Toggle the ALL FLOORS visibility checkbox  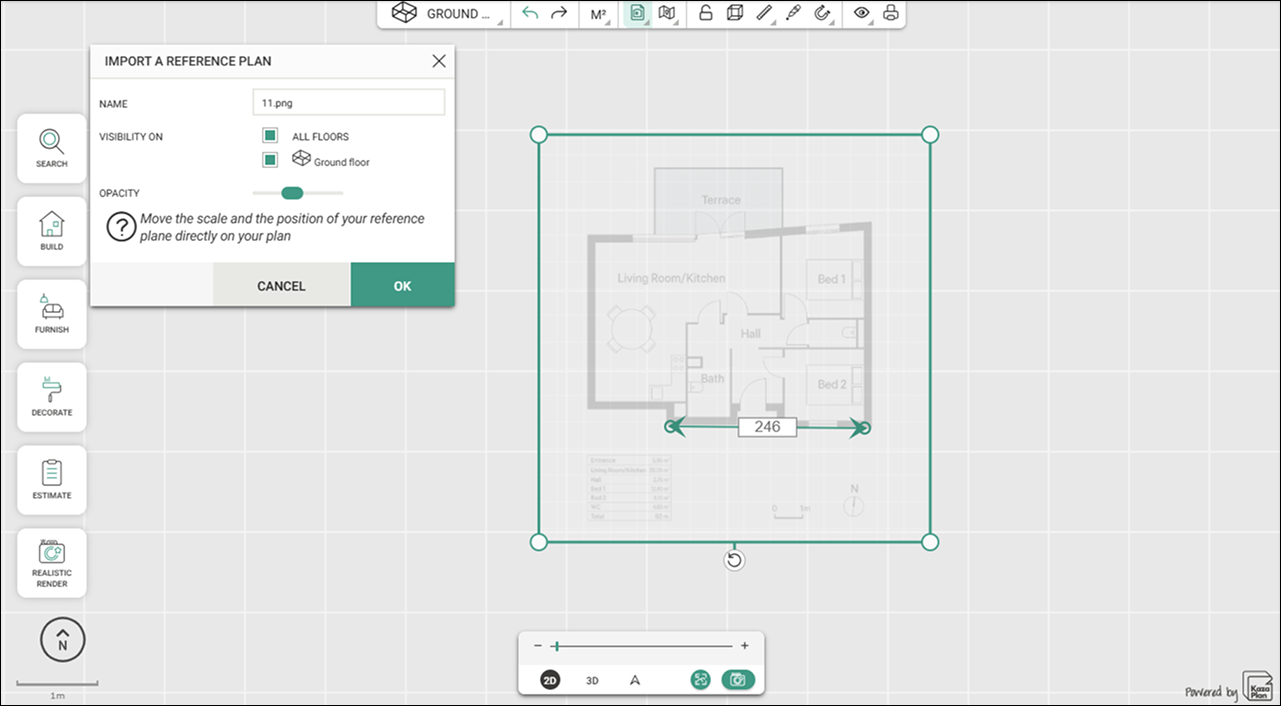[270, 136]
